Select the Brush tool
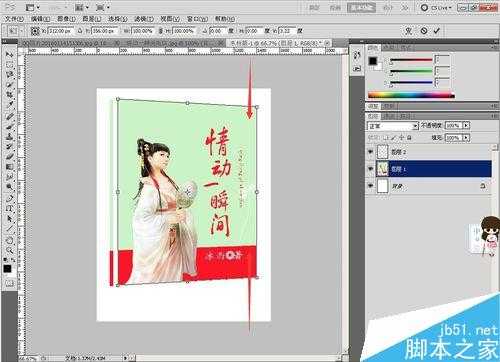The image size is (500, 362). [x=9, y=126]
